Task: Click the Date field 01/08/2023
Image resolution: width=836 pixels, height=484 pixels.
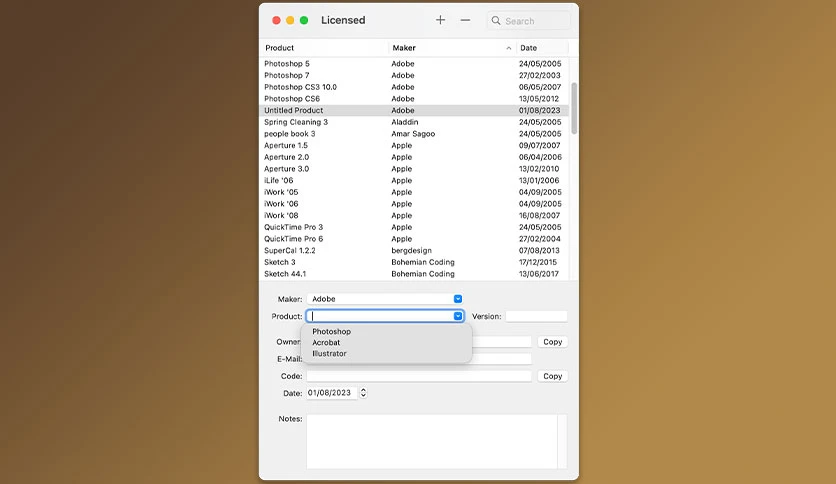Action: point(332,393)
